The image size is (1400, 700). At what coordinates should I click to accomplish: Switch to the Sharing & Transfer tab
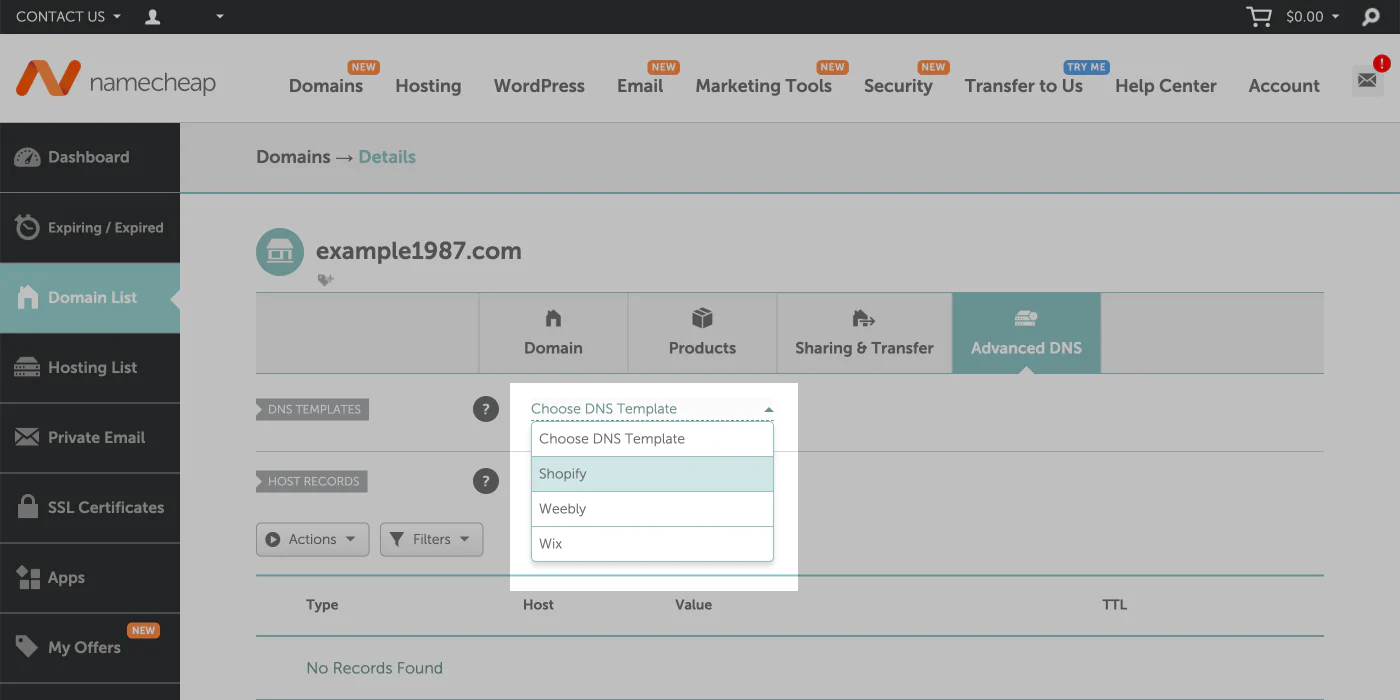[864, 333]
